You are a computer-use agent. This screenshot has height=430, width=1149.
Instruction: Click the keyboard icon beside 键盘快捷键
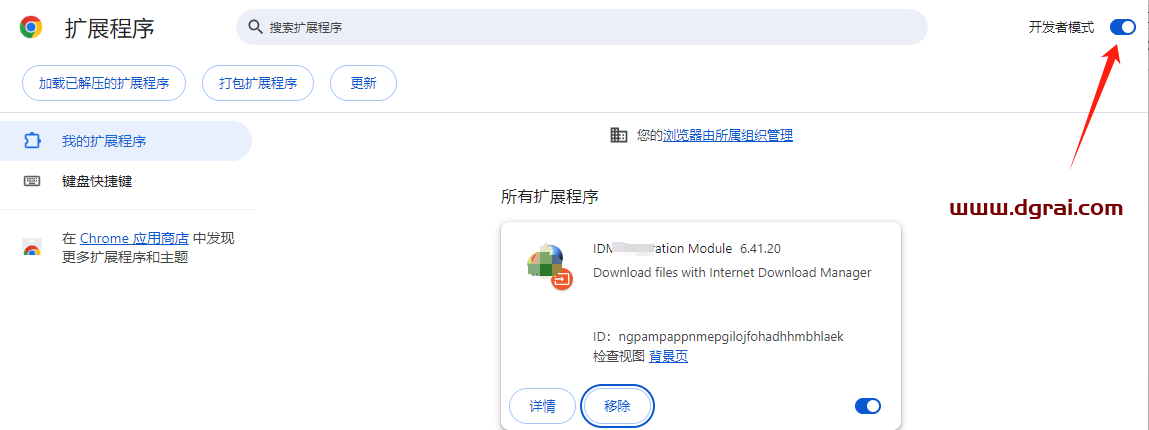tap(32, 181)
